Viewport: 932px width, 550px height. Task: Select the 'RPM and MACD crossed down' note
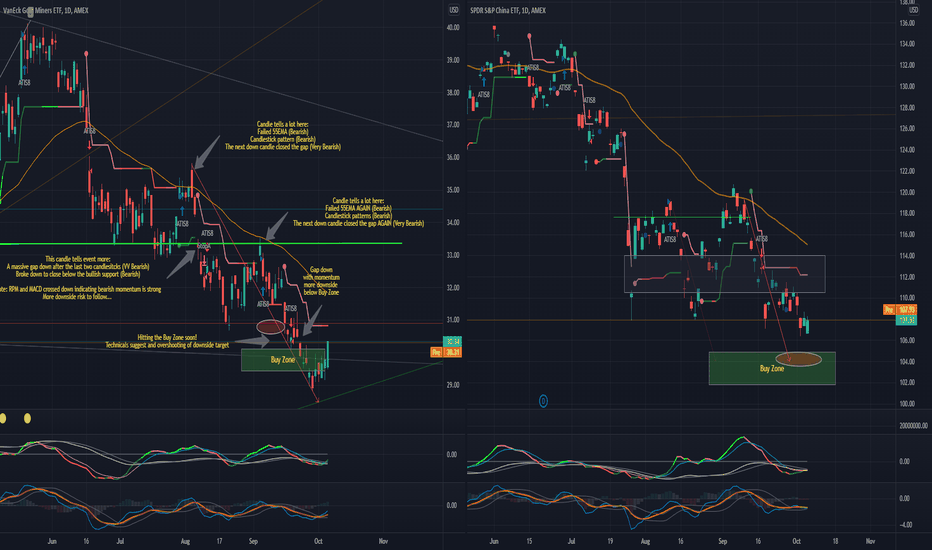coord(81,289)
